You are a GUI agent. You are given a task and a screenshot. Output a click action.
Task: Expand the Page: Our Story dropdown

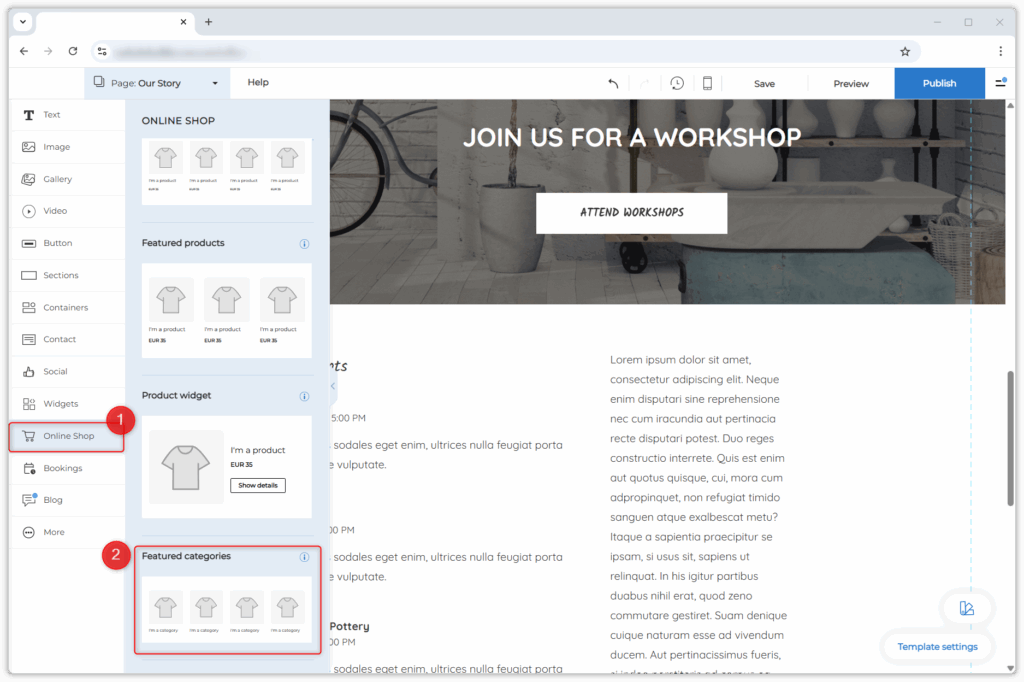tap(157, 83)
